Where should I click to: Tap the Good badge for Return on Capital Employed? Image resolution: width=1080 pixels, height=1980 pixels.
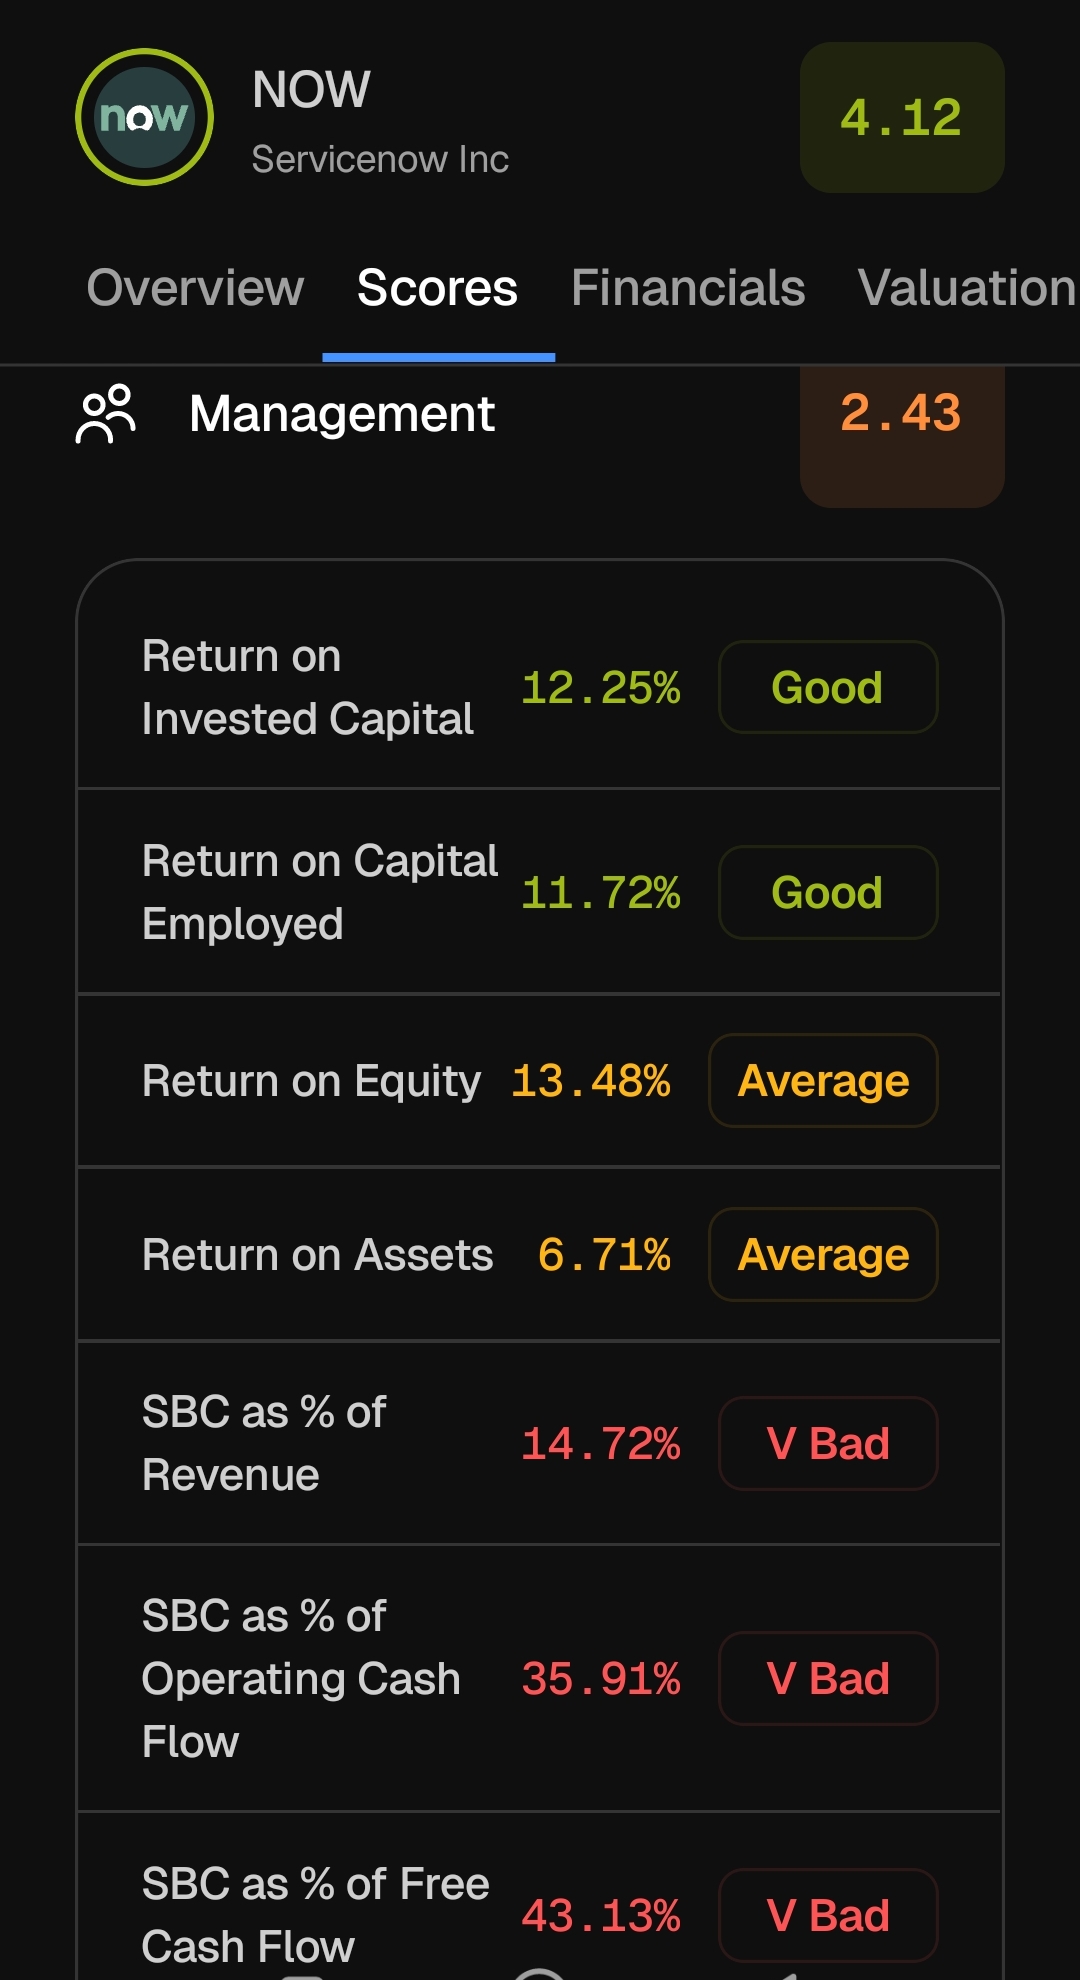pos(828,892)
